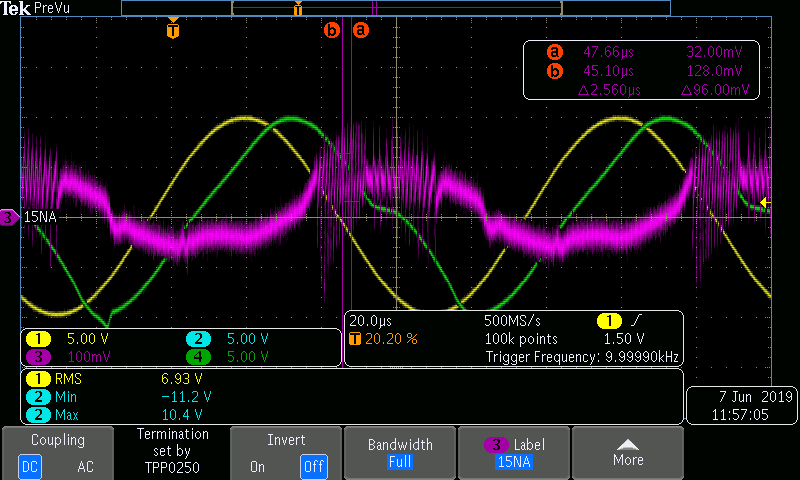Image resolution: width=800 pixels, height=480 pixels.
Task: Click the 47.66µs cursor a time
Action: pos(608,52)
